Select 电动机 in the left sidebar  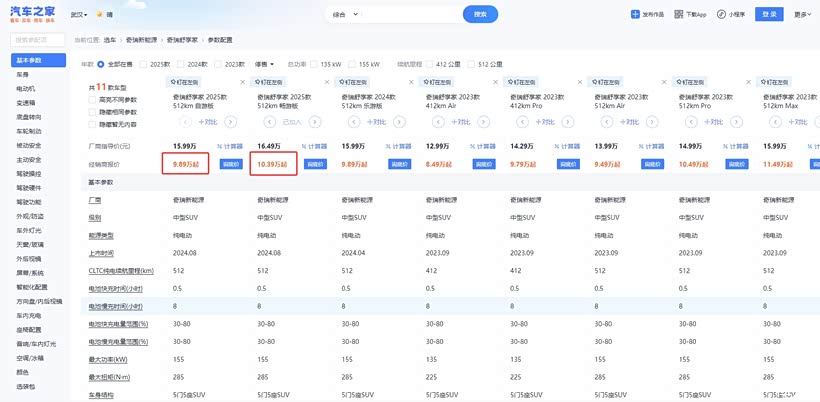(x=26, y=89)
